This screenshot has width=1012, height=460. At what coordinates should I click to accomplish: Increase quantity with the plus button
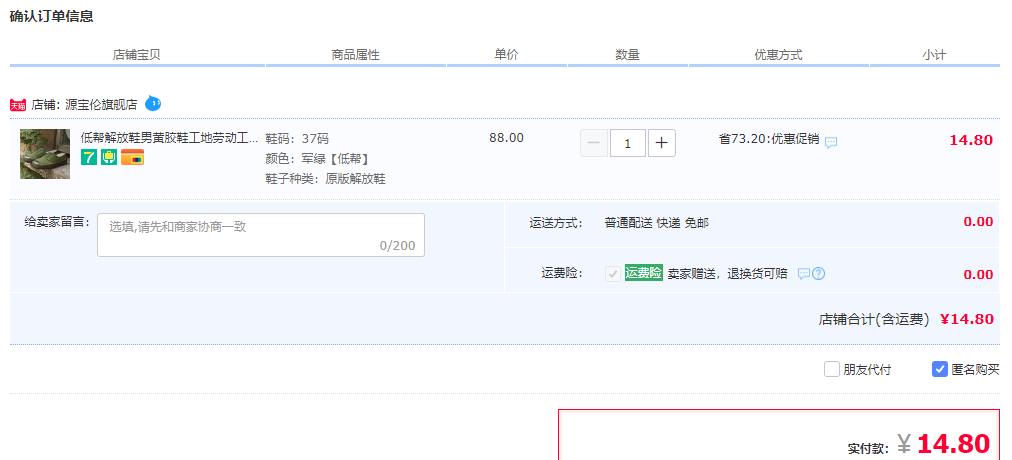tap(662, 143)
